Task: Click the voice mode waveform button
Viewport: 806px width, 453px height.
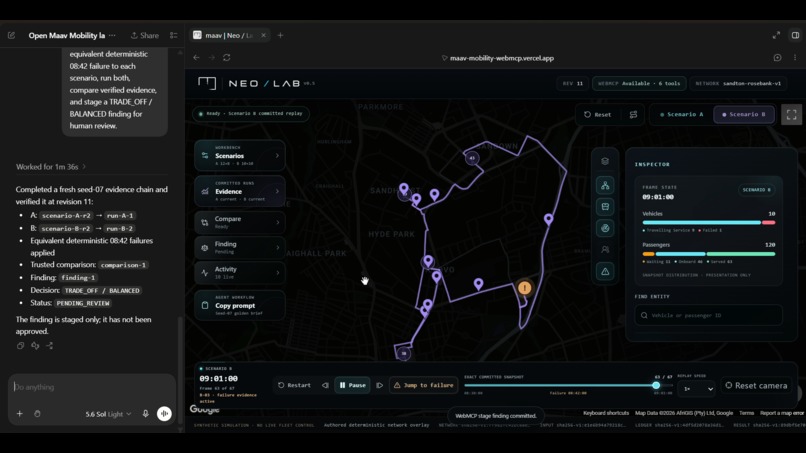Action: [x=164, y=413]
